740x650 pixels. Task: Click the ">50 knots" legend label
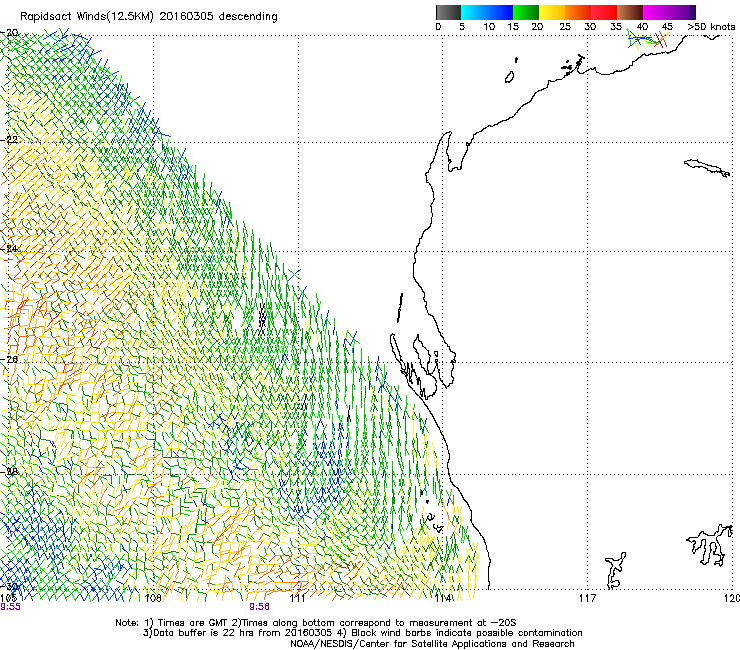[x=711, y=27]
